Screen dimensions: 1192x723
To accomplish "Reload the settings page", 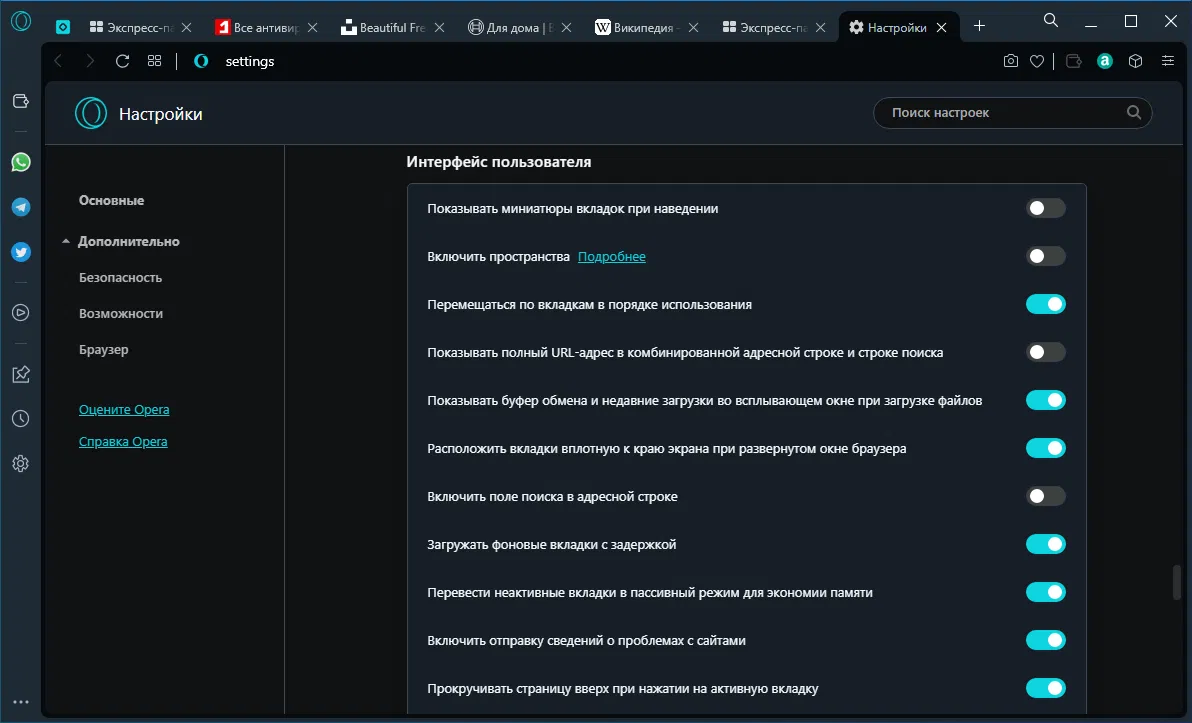I will 123,61.
